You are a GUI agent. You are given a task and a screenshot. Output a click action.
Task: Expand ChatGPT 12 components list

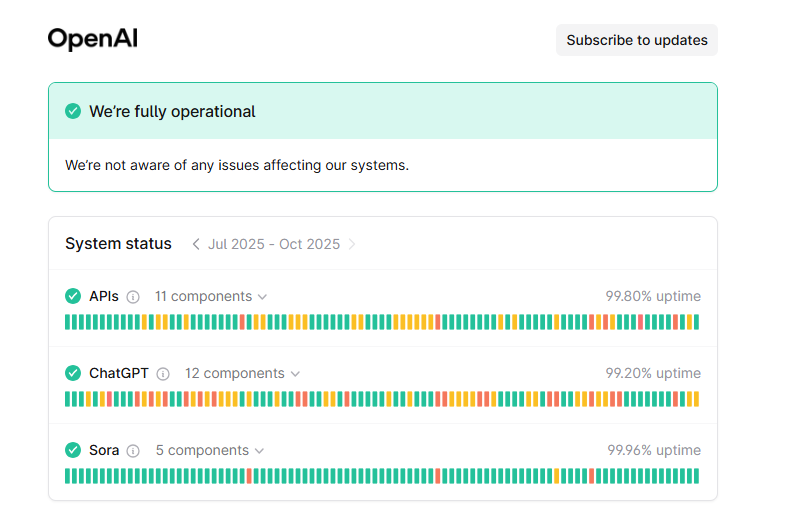pos(242,373)
